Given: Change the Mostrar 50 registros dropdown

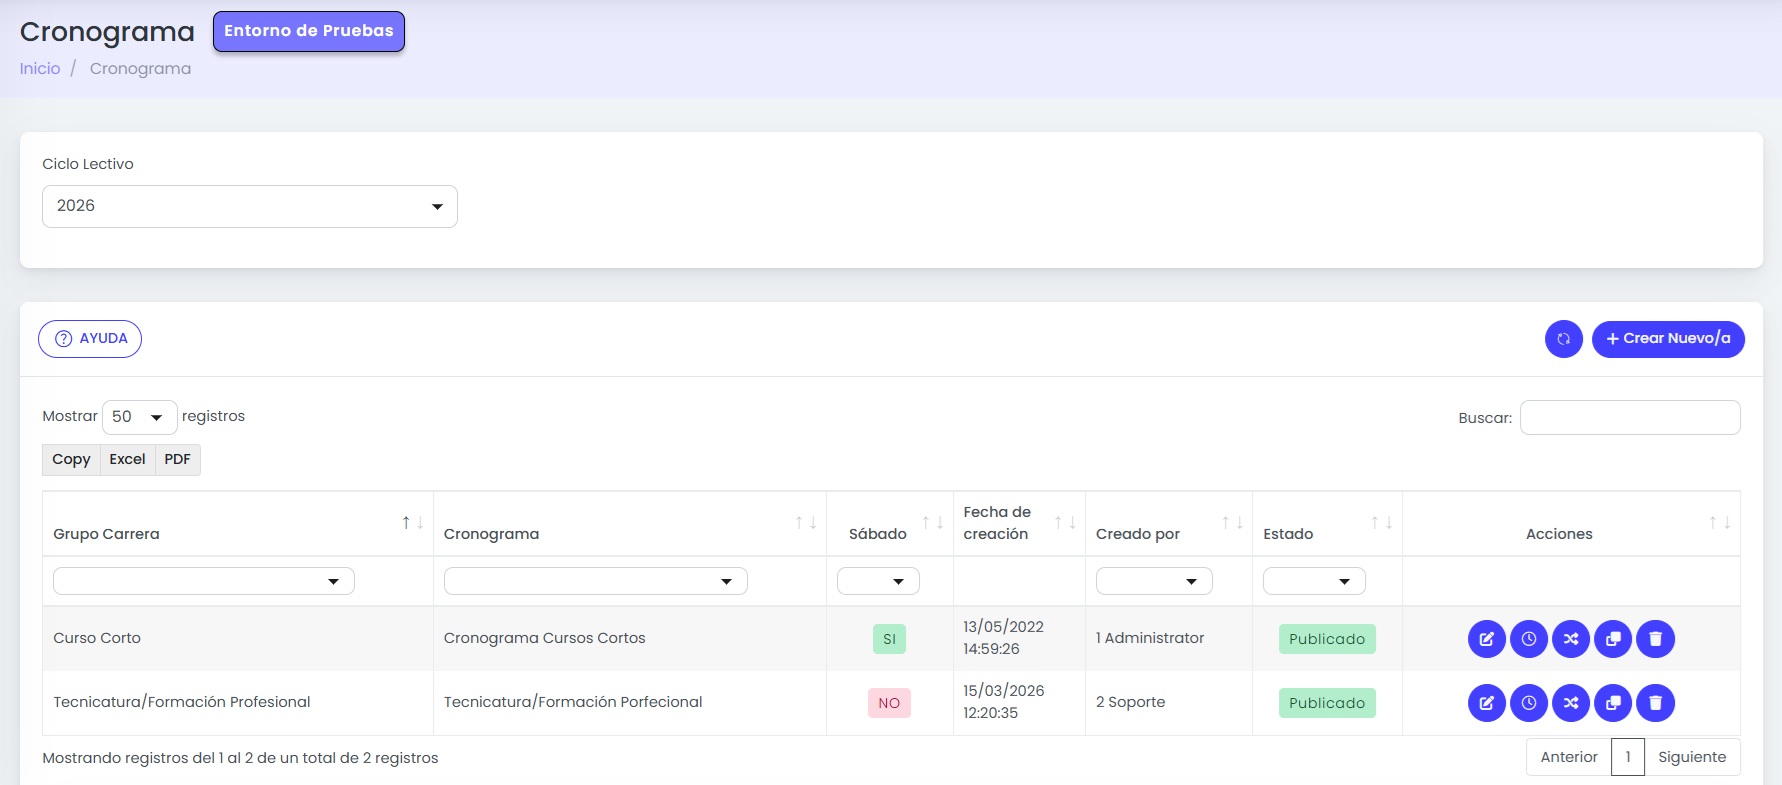Looking at the screenshot, I should (x=140, y=417).
